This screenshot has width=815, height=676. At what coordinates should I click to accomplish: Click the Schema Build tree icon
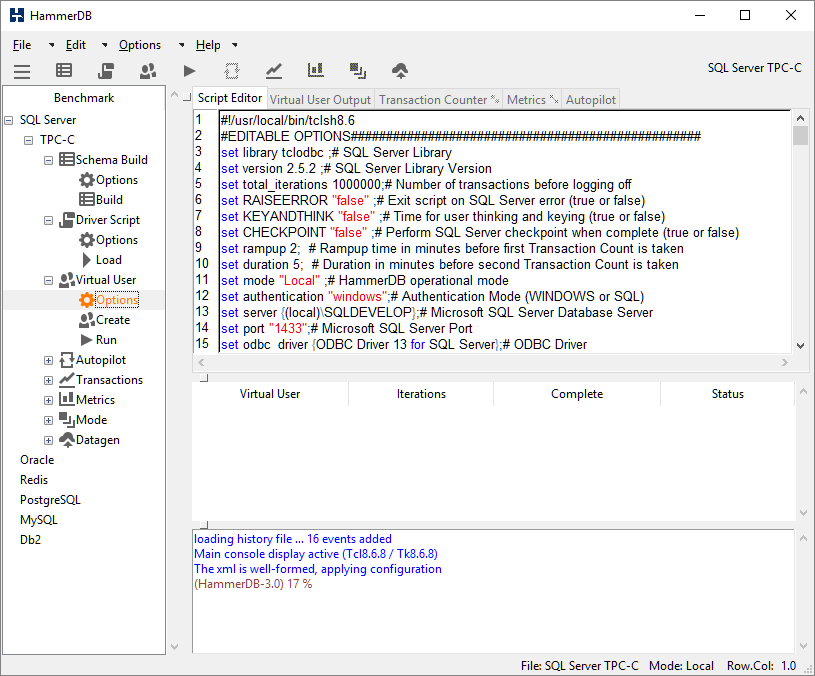pos(67,160)
